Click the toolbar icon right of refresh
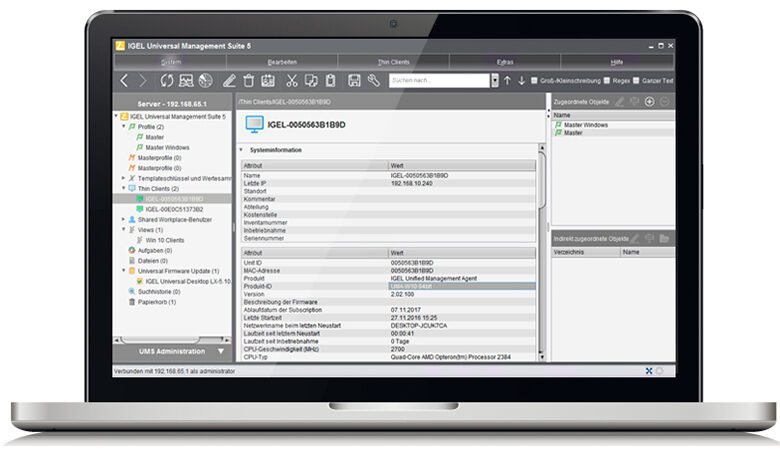780x457 pixels. [x=186, y=81]
